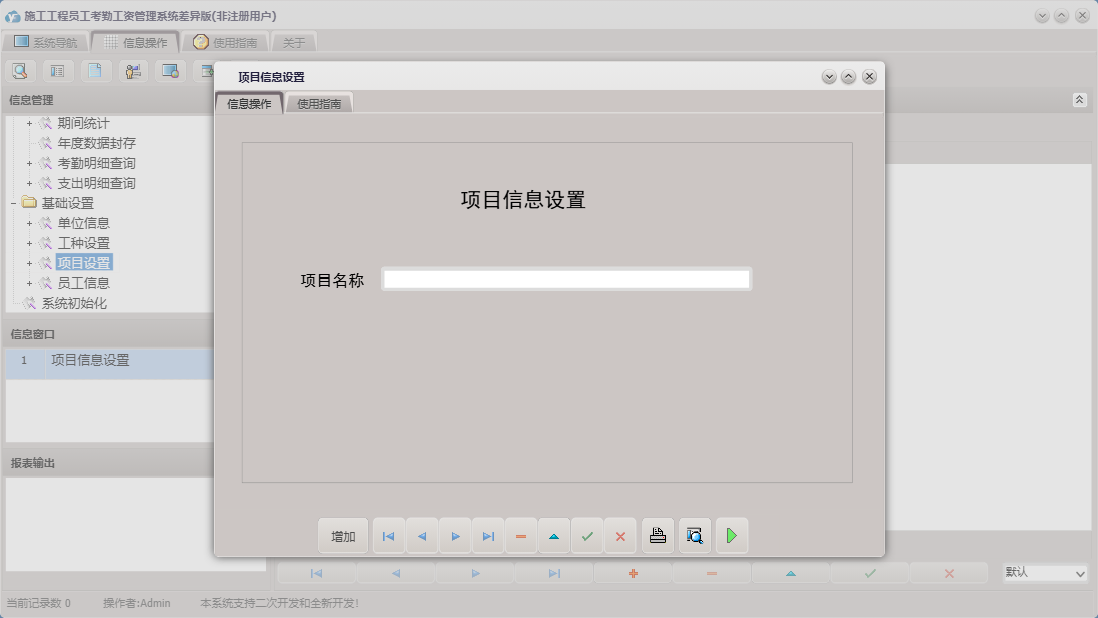Open the search tool on the main toolbar
Viewport: 1098px width, 618px height.
pyautogui.click(x=20, y=70)
